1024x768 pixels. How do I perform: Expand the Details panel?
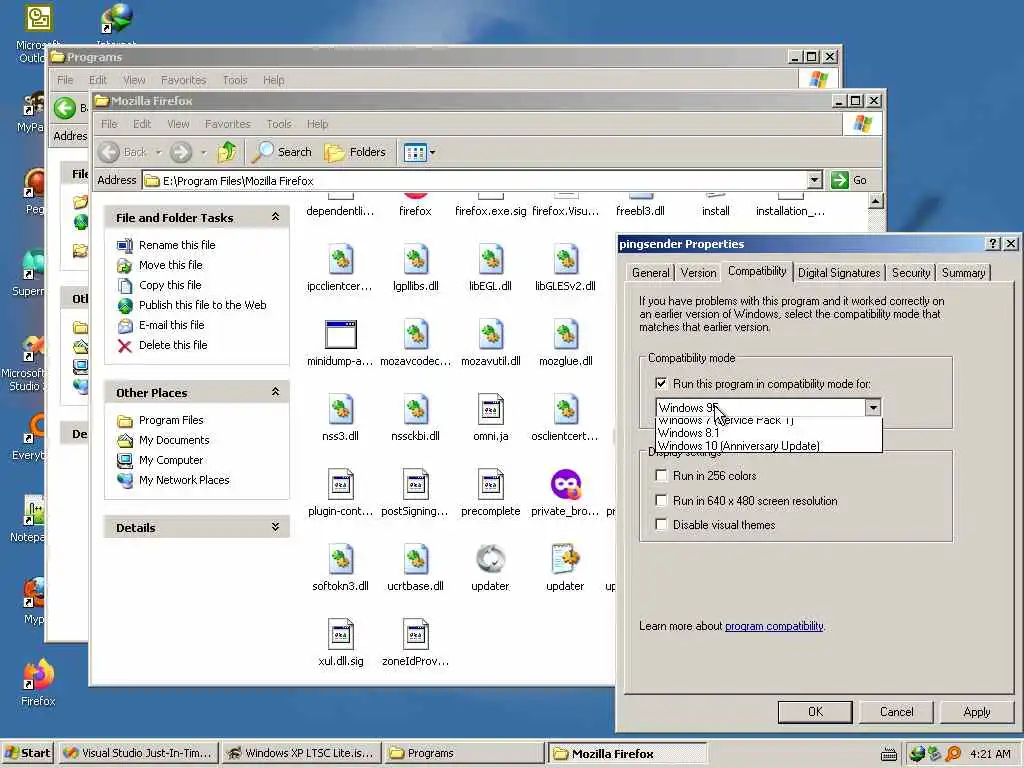[x=276, y=527]
